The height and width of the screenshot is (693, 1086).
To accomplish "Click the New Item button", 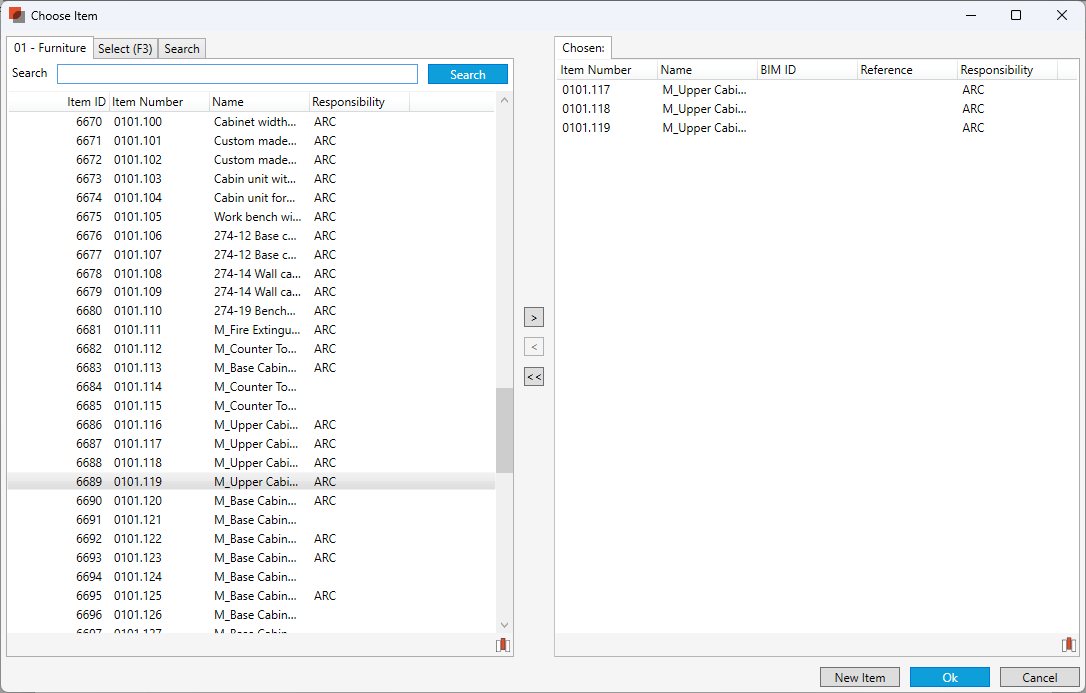I will 859,677.
